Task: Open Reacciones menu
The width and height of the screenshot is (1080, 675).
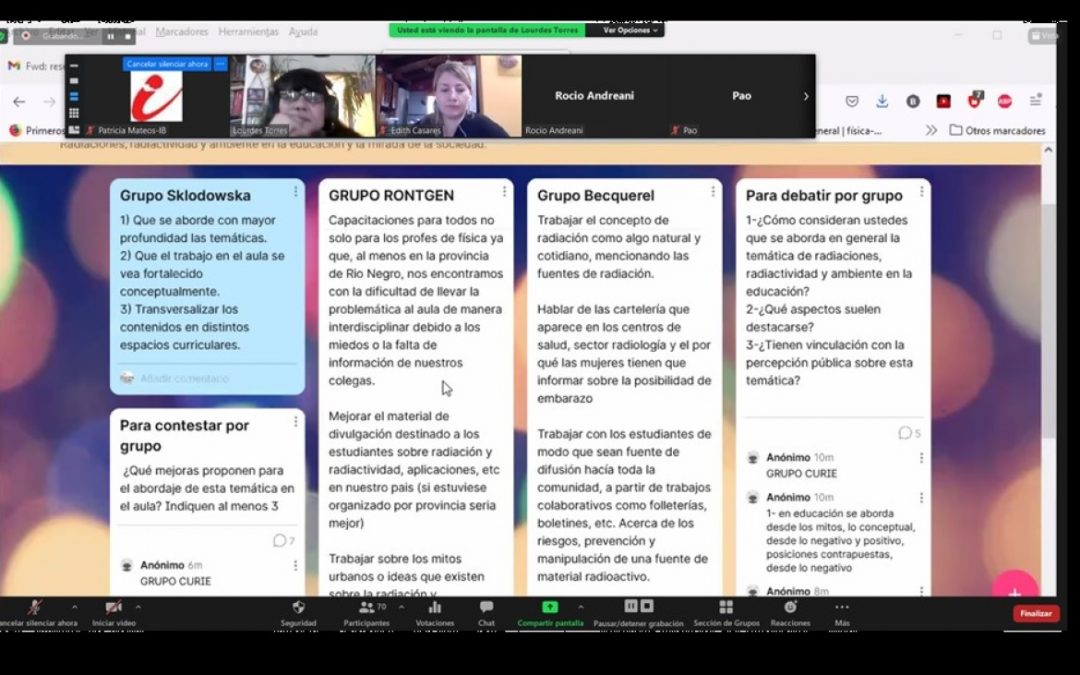Action: pyautogui.click(x=790, y=613)
